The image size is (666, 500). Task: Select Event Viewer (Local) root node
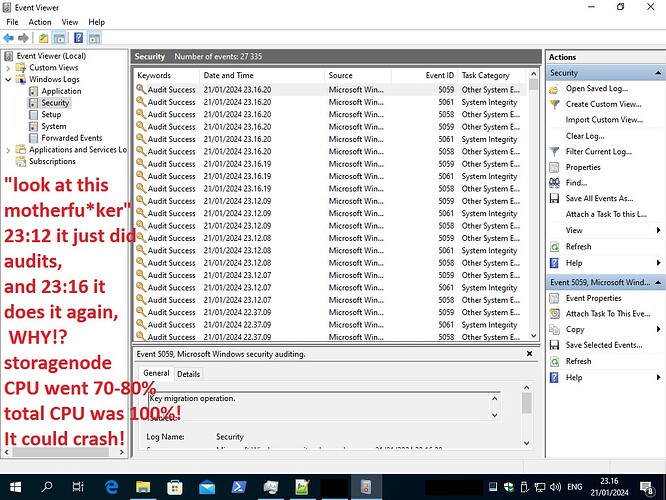tap(51, 56)
